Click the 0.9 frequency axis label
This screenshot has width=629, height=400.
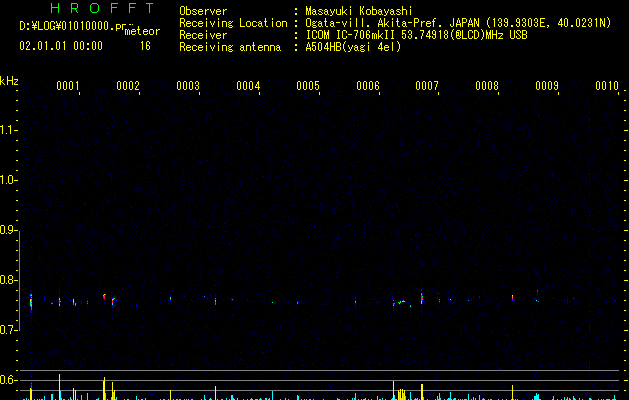point(8,230)
